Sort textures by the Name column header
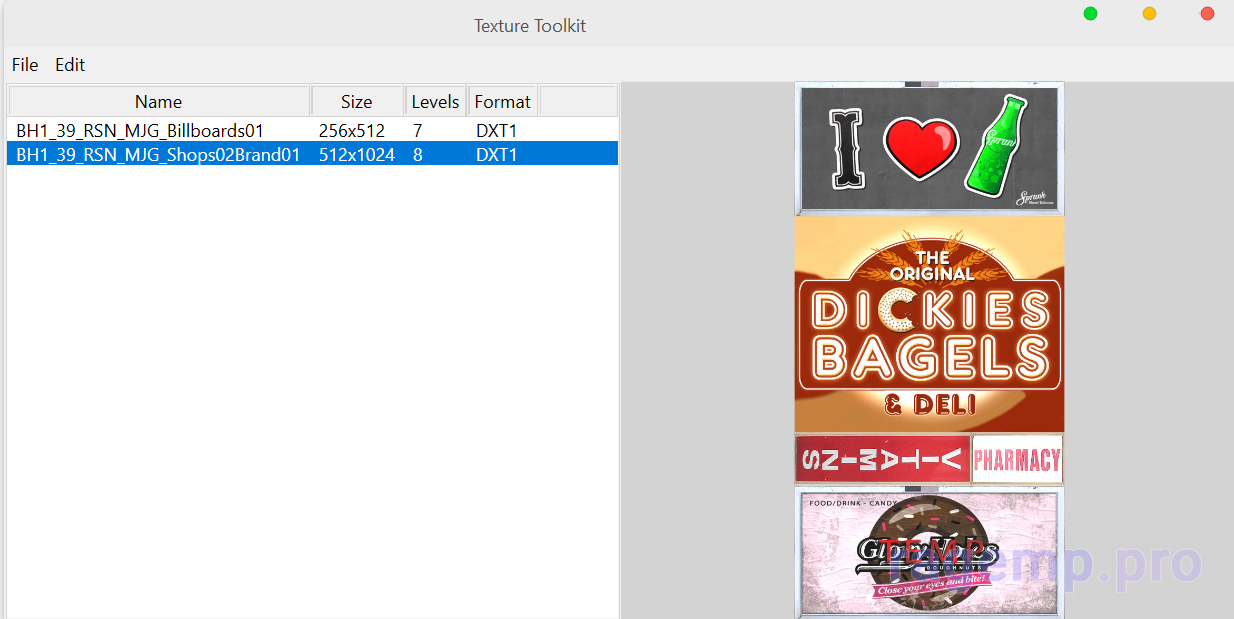 click(158, 102)
